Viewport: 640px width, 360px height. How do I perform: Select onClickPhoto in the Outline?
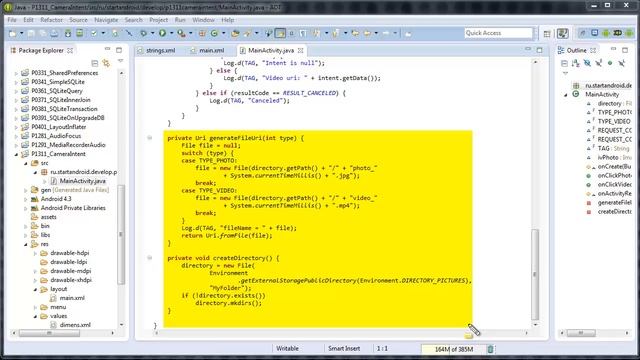coord(614,176)
